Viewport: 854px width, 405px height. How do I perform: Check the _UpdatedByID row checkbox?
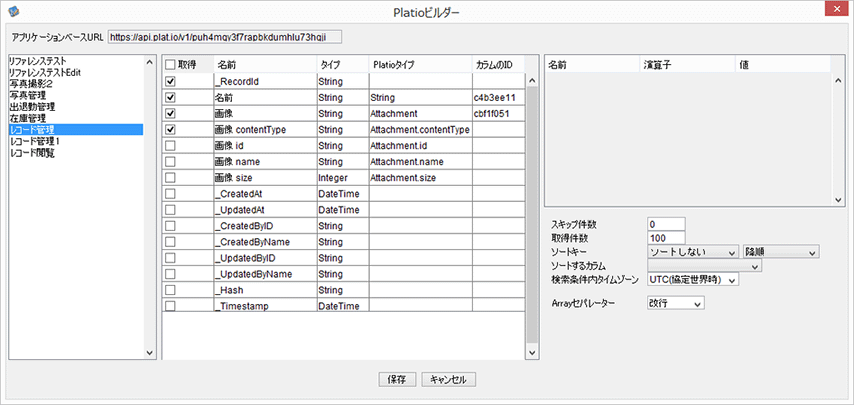point(170,258)
